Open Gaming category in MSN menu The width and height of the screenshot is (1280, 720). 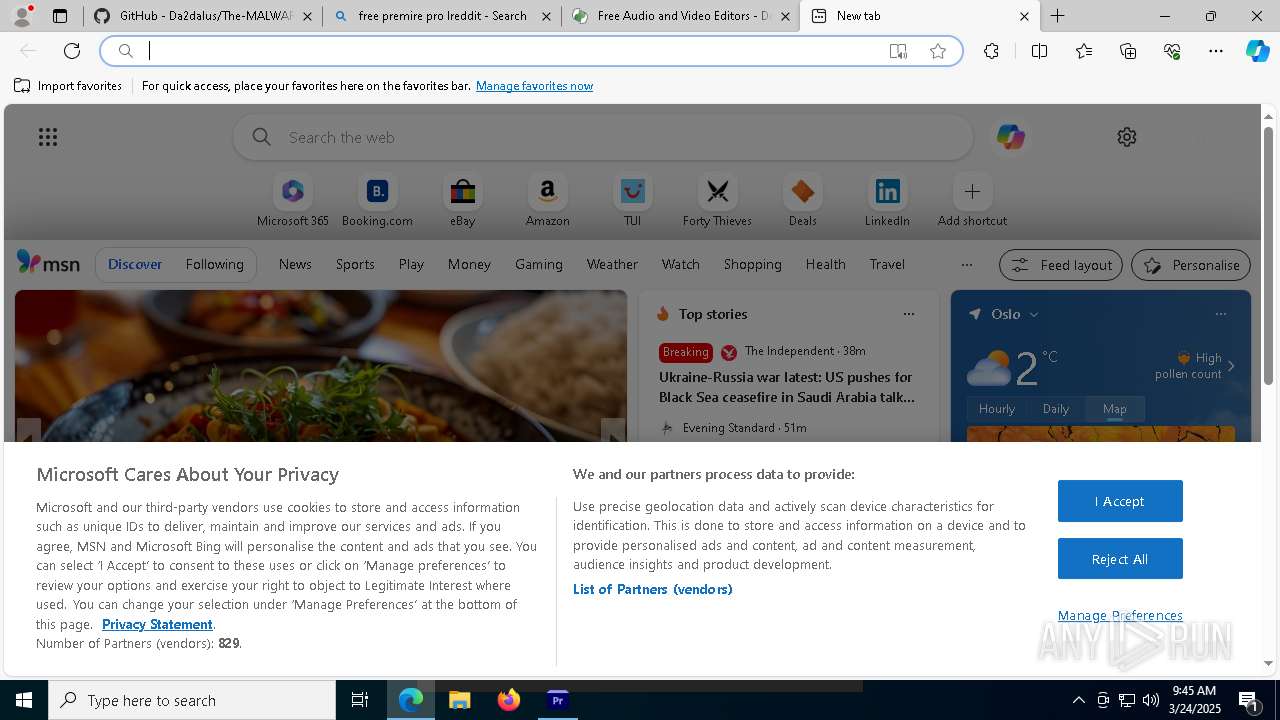[539, 264]
